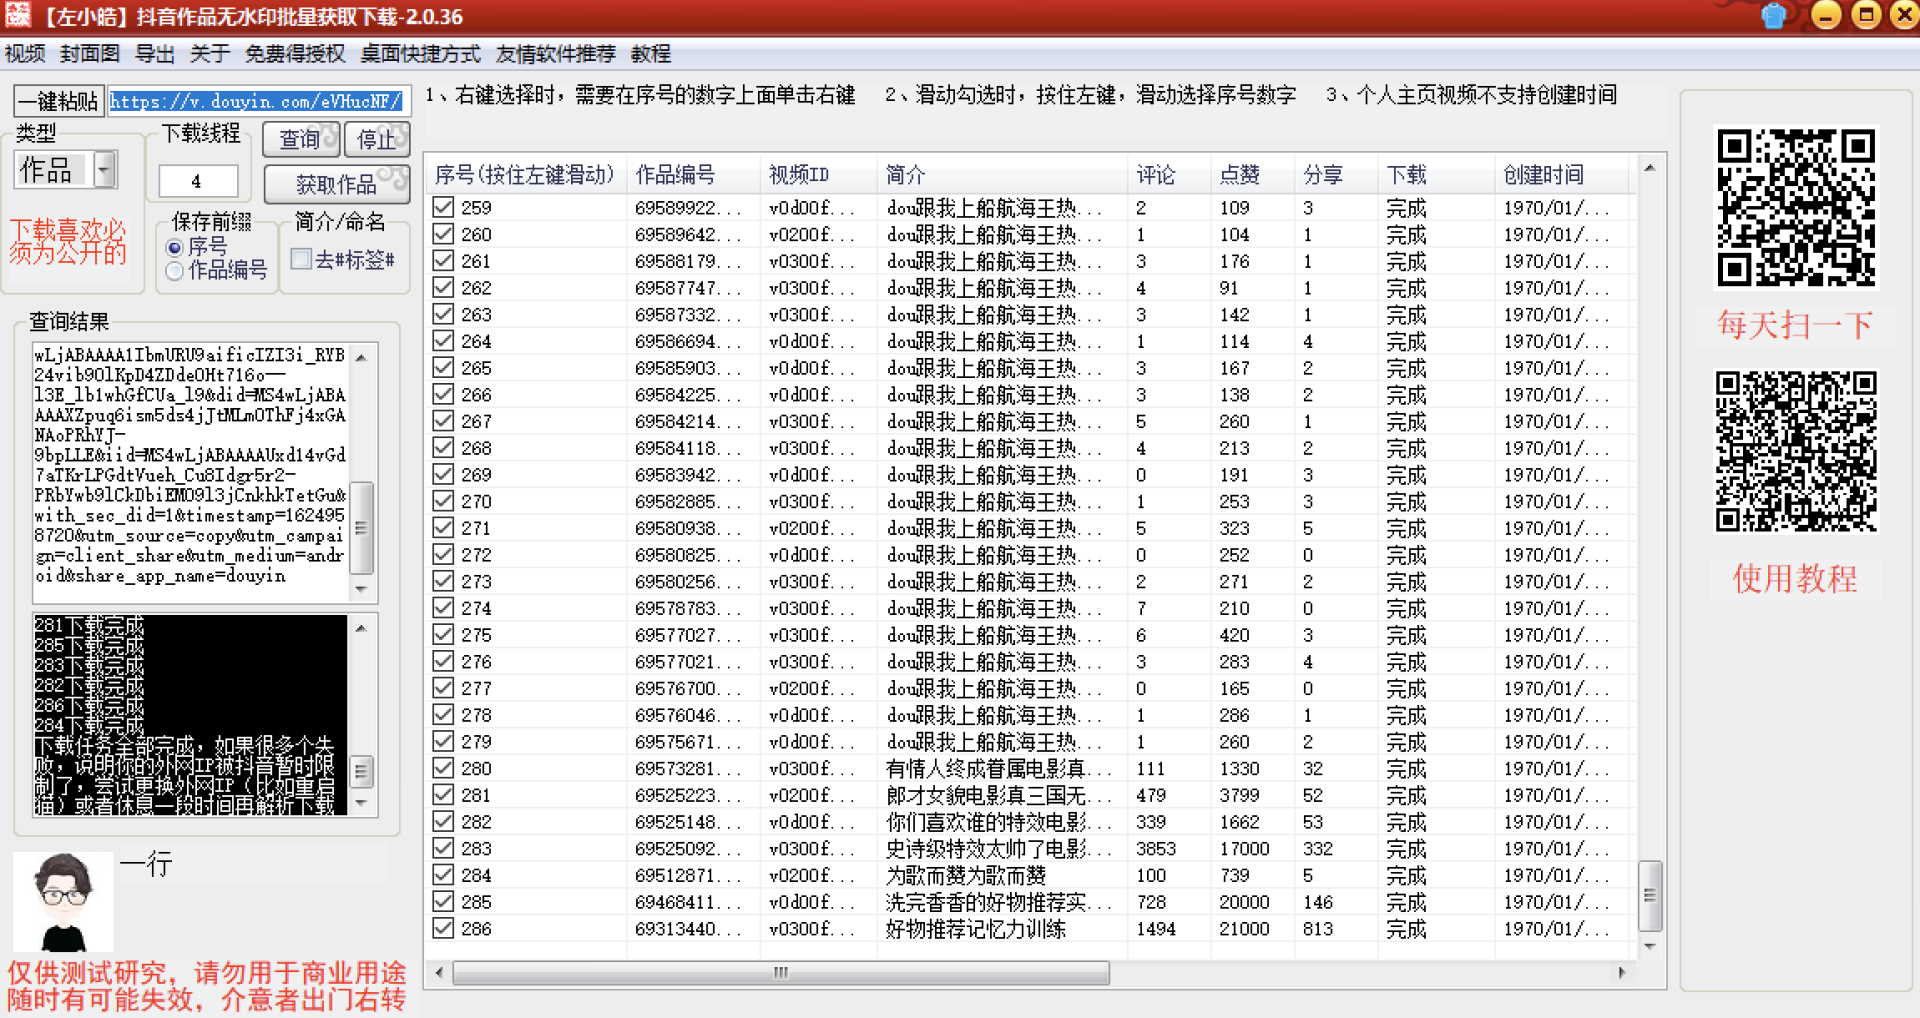The height and width of the screenshot is (1018, 1920).
Task: Close the Douyin downloader window
Action: pos(1905,15)
